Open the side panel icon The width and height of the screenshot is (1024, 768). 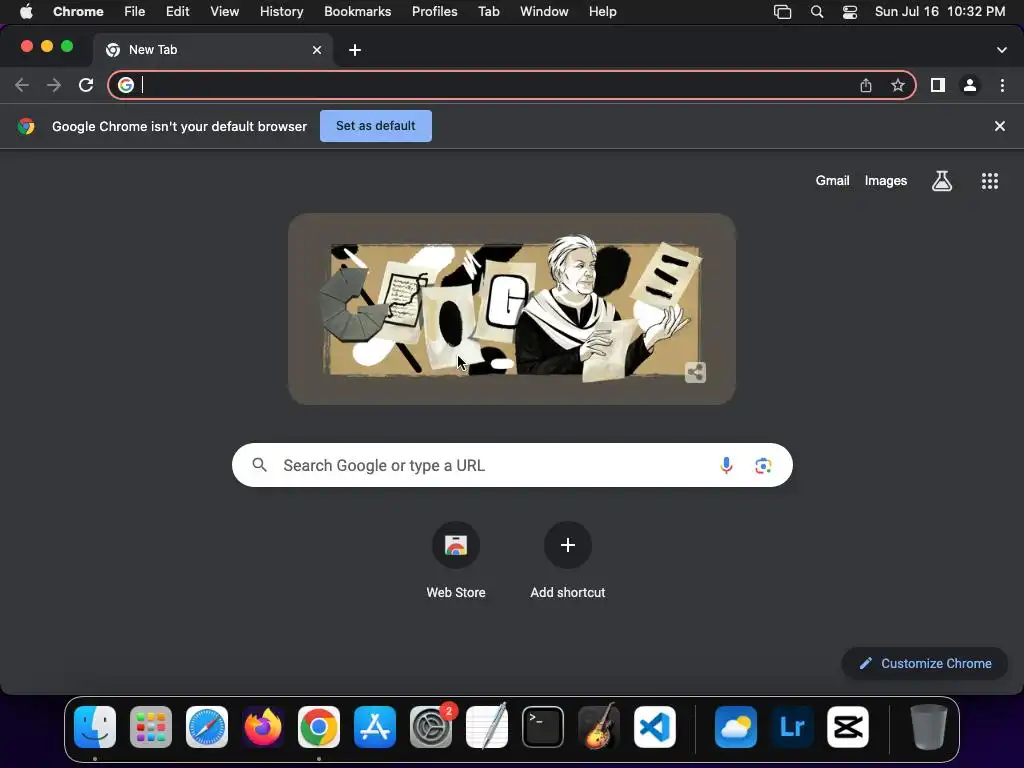(x=938, y=85)
